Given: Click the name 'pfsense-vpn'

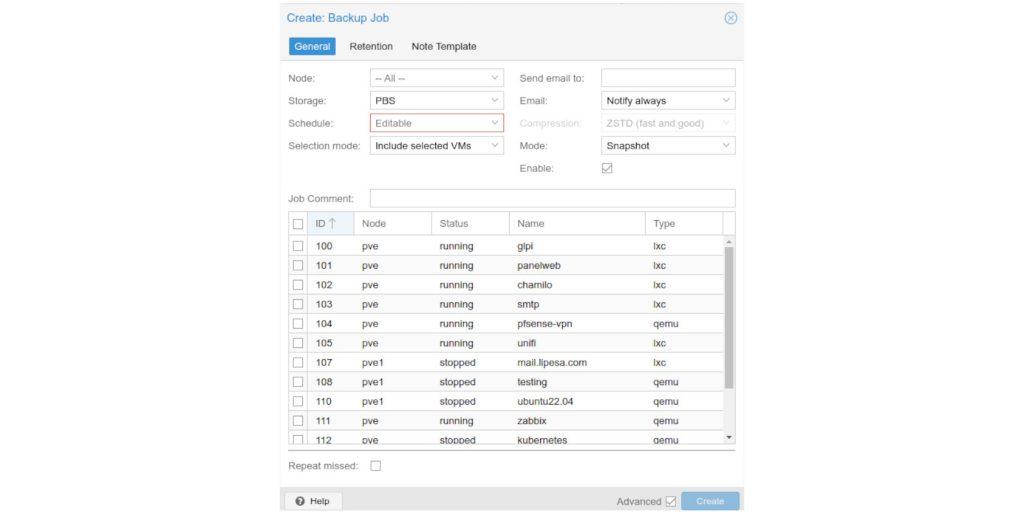Looking at the screenshot, I should (x=545, y=323).
